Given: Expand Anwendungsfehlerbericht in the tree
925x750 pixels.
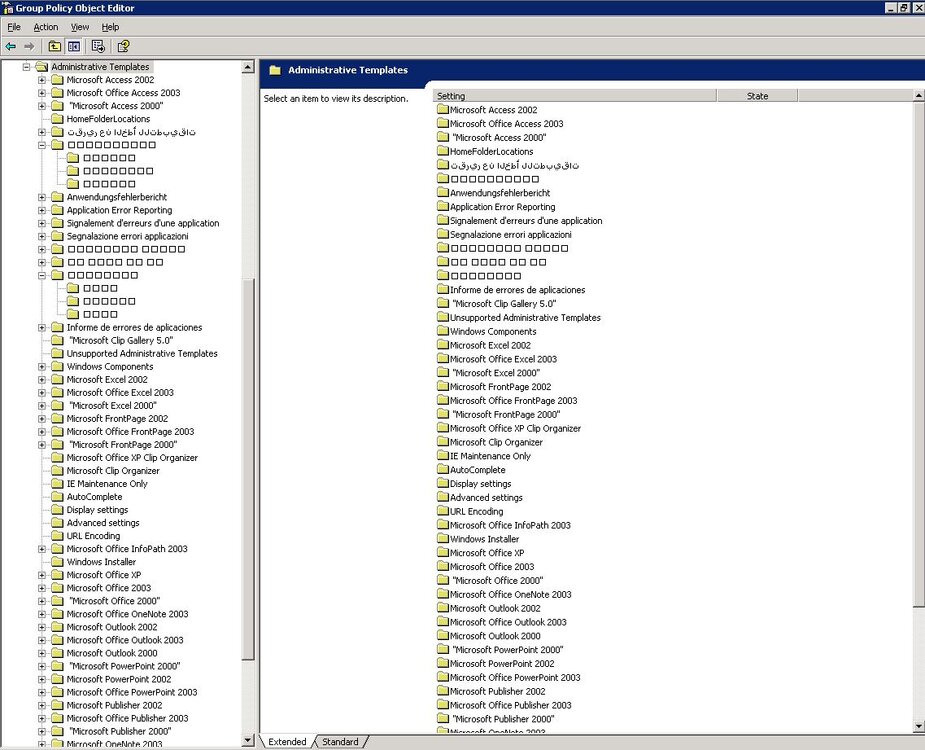Looking at the screenshot, I should point(42,197).
